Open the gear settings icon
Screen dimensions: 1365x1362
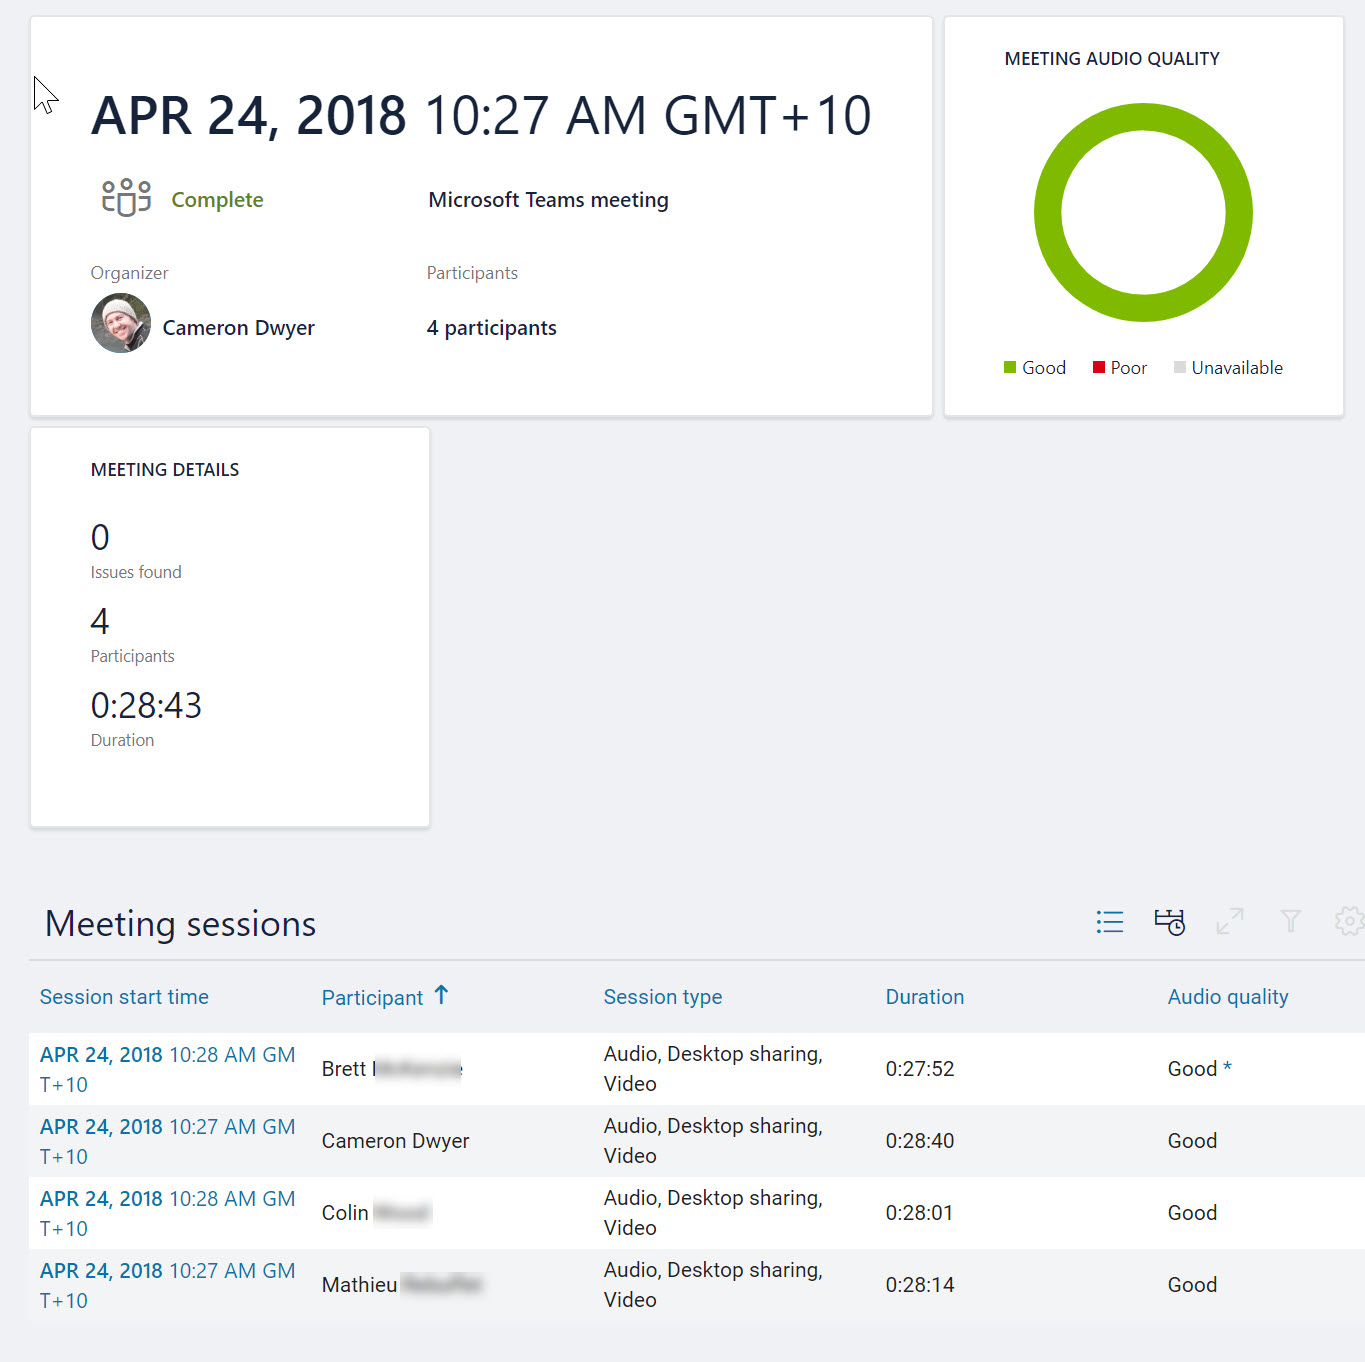tap(1350, 921)
